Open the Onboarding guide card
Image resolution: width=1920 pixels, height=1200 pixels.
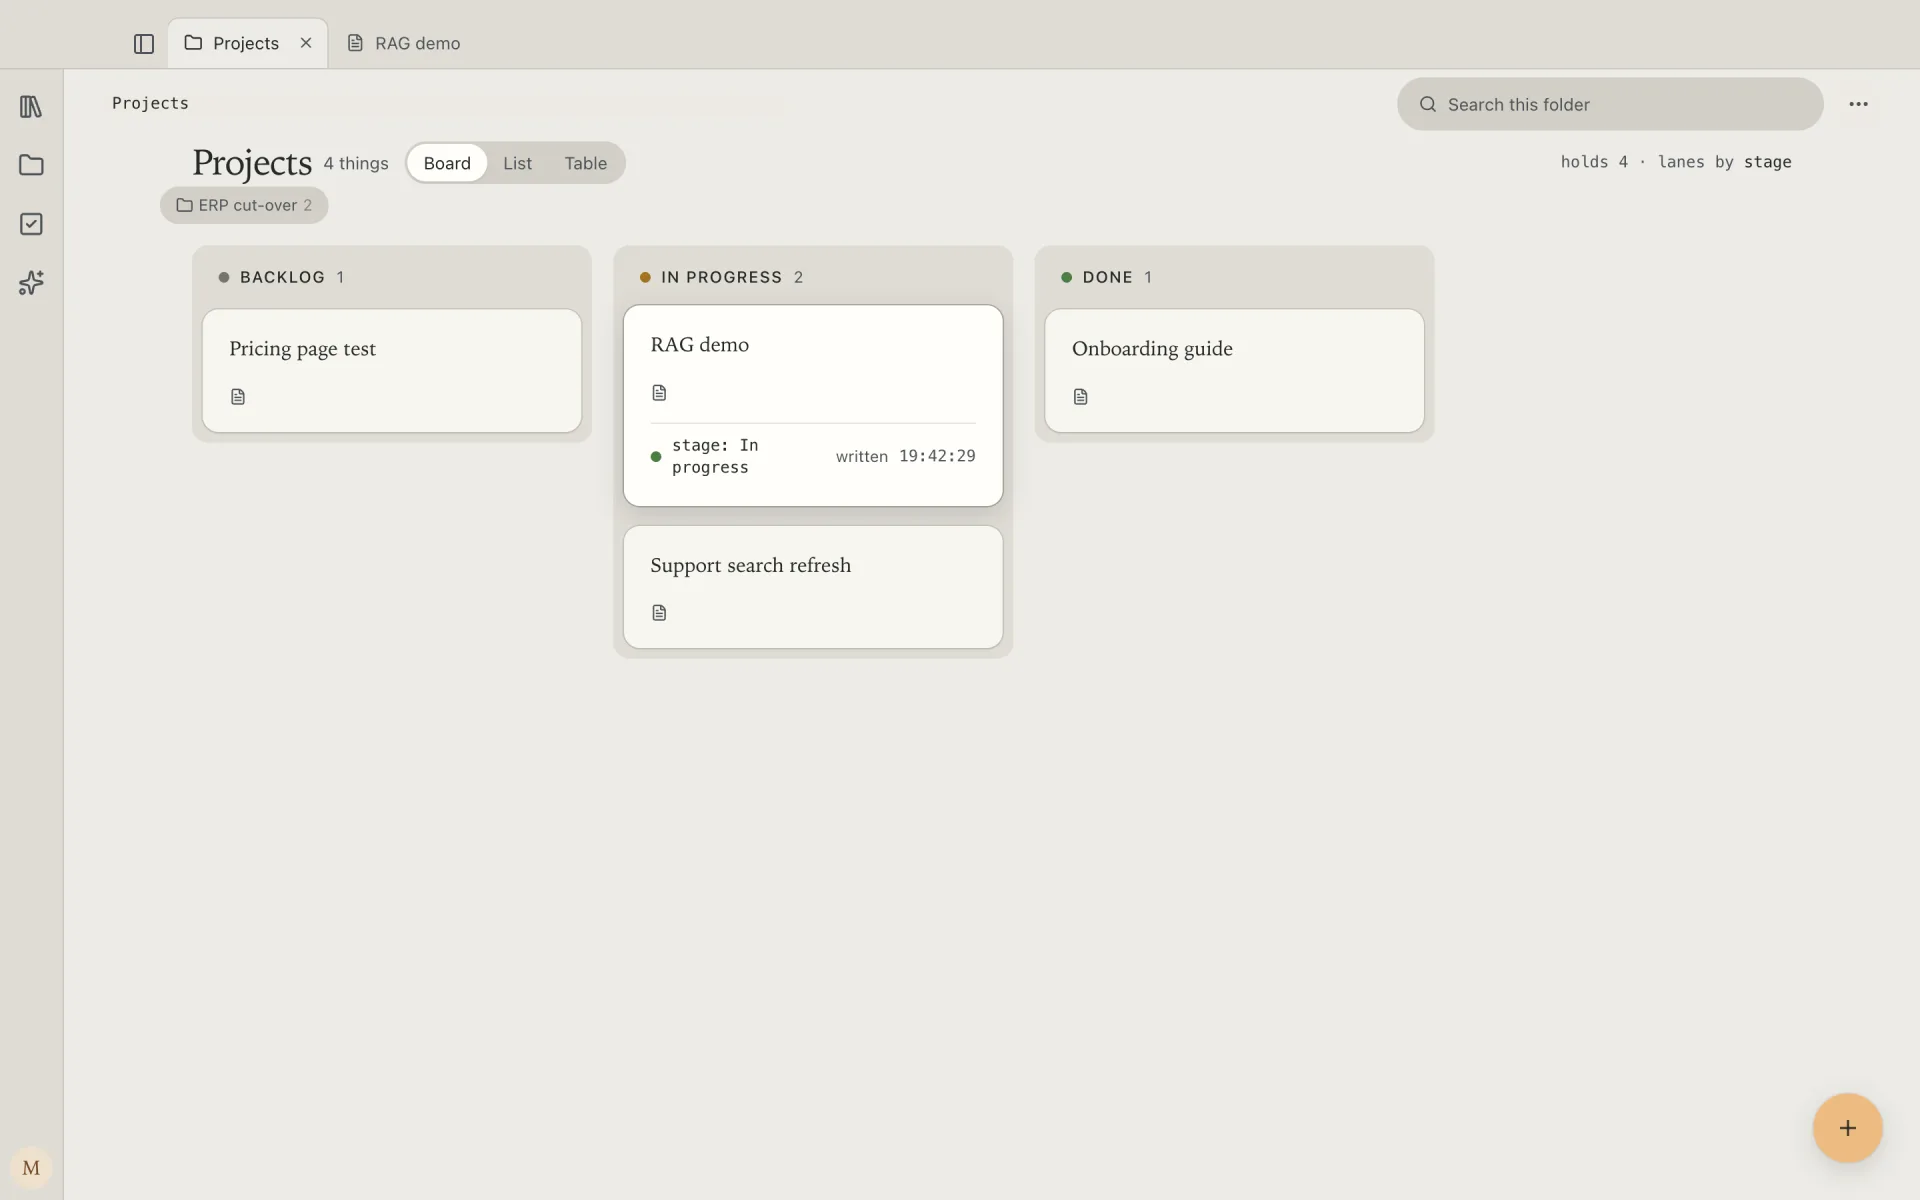coord(1234,371)
